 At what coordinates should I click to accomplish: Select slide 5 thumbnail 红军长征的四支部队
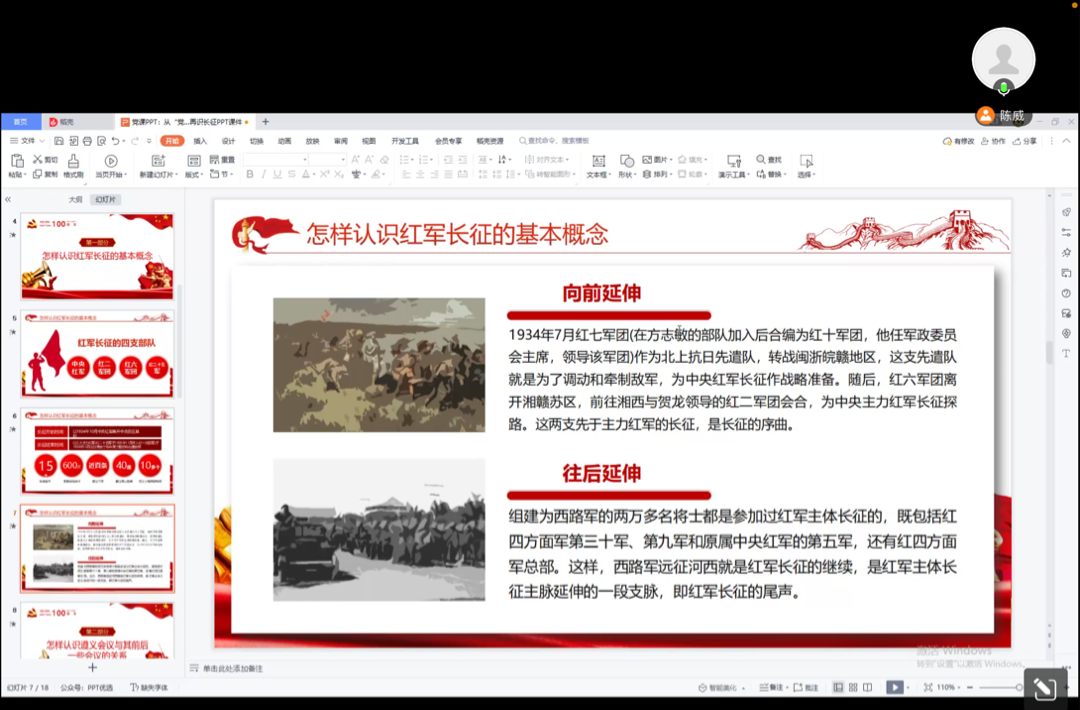click(98, 354)
